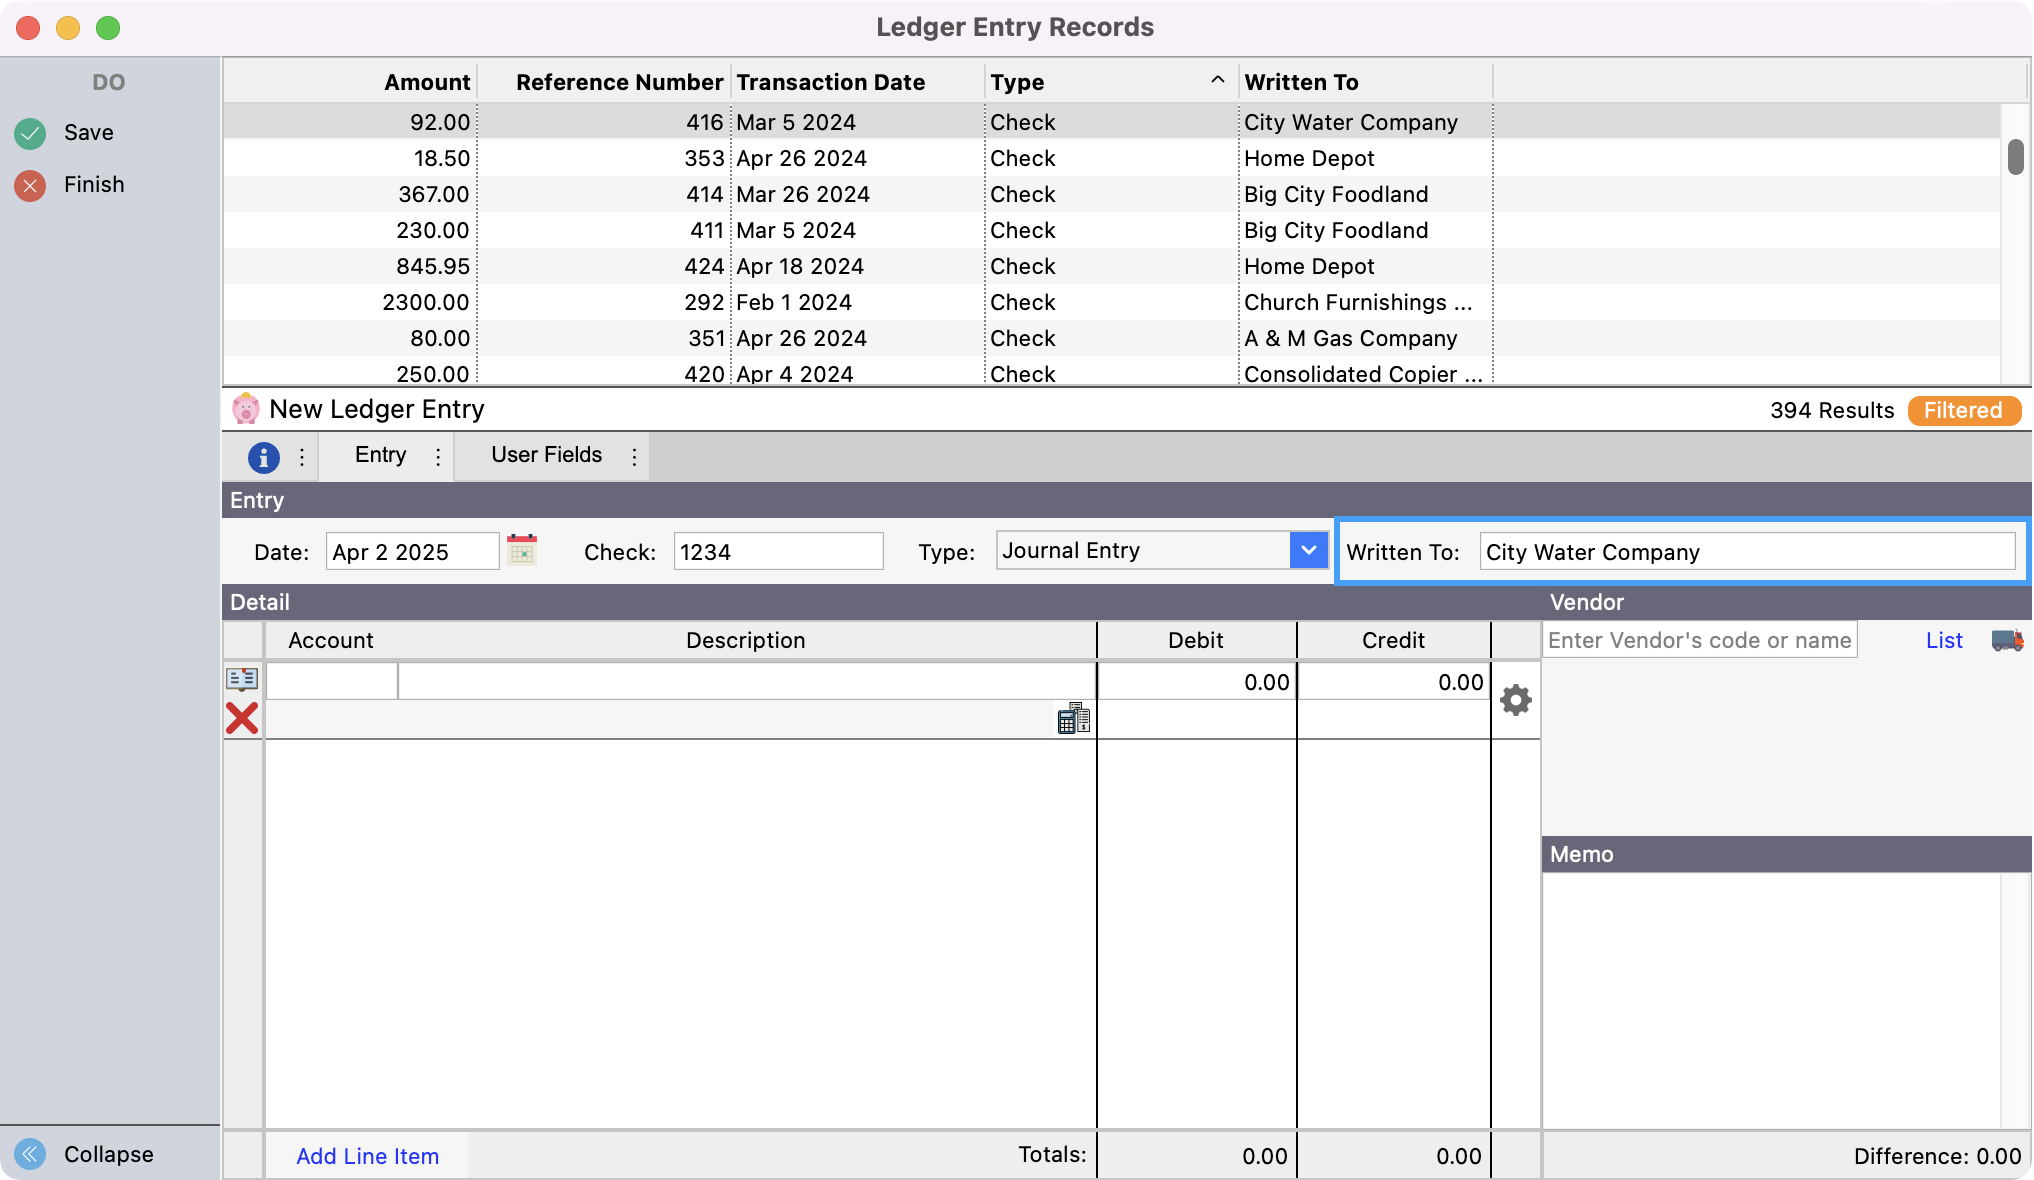
Task: Open the User Fields tab options dots
Action: (634, 457)
